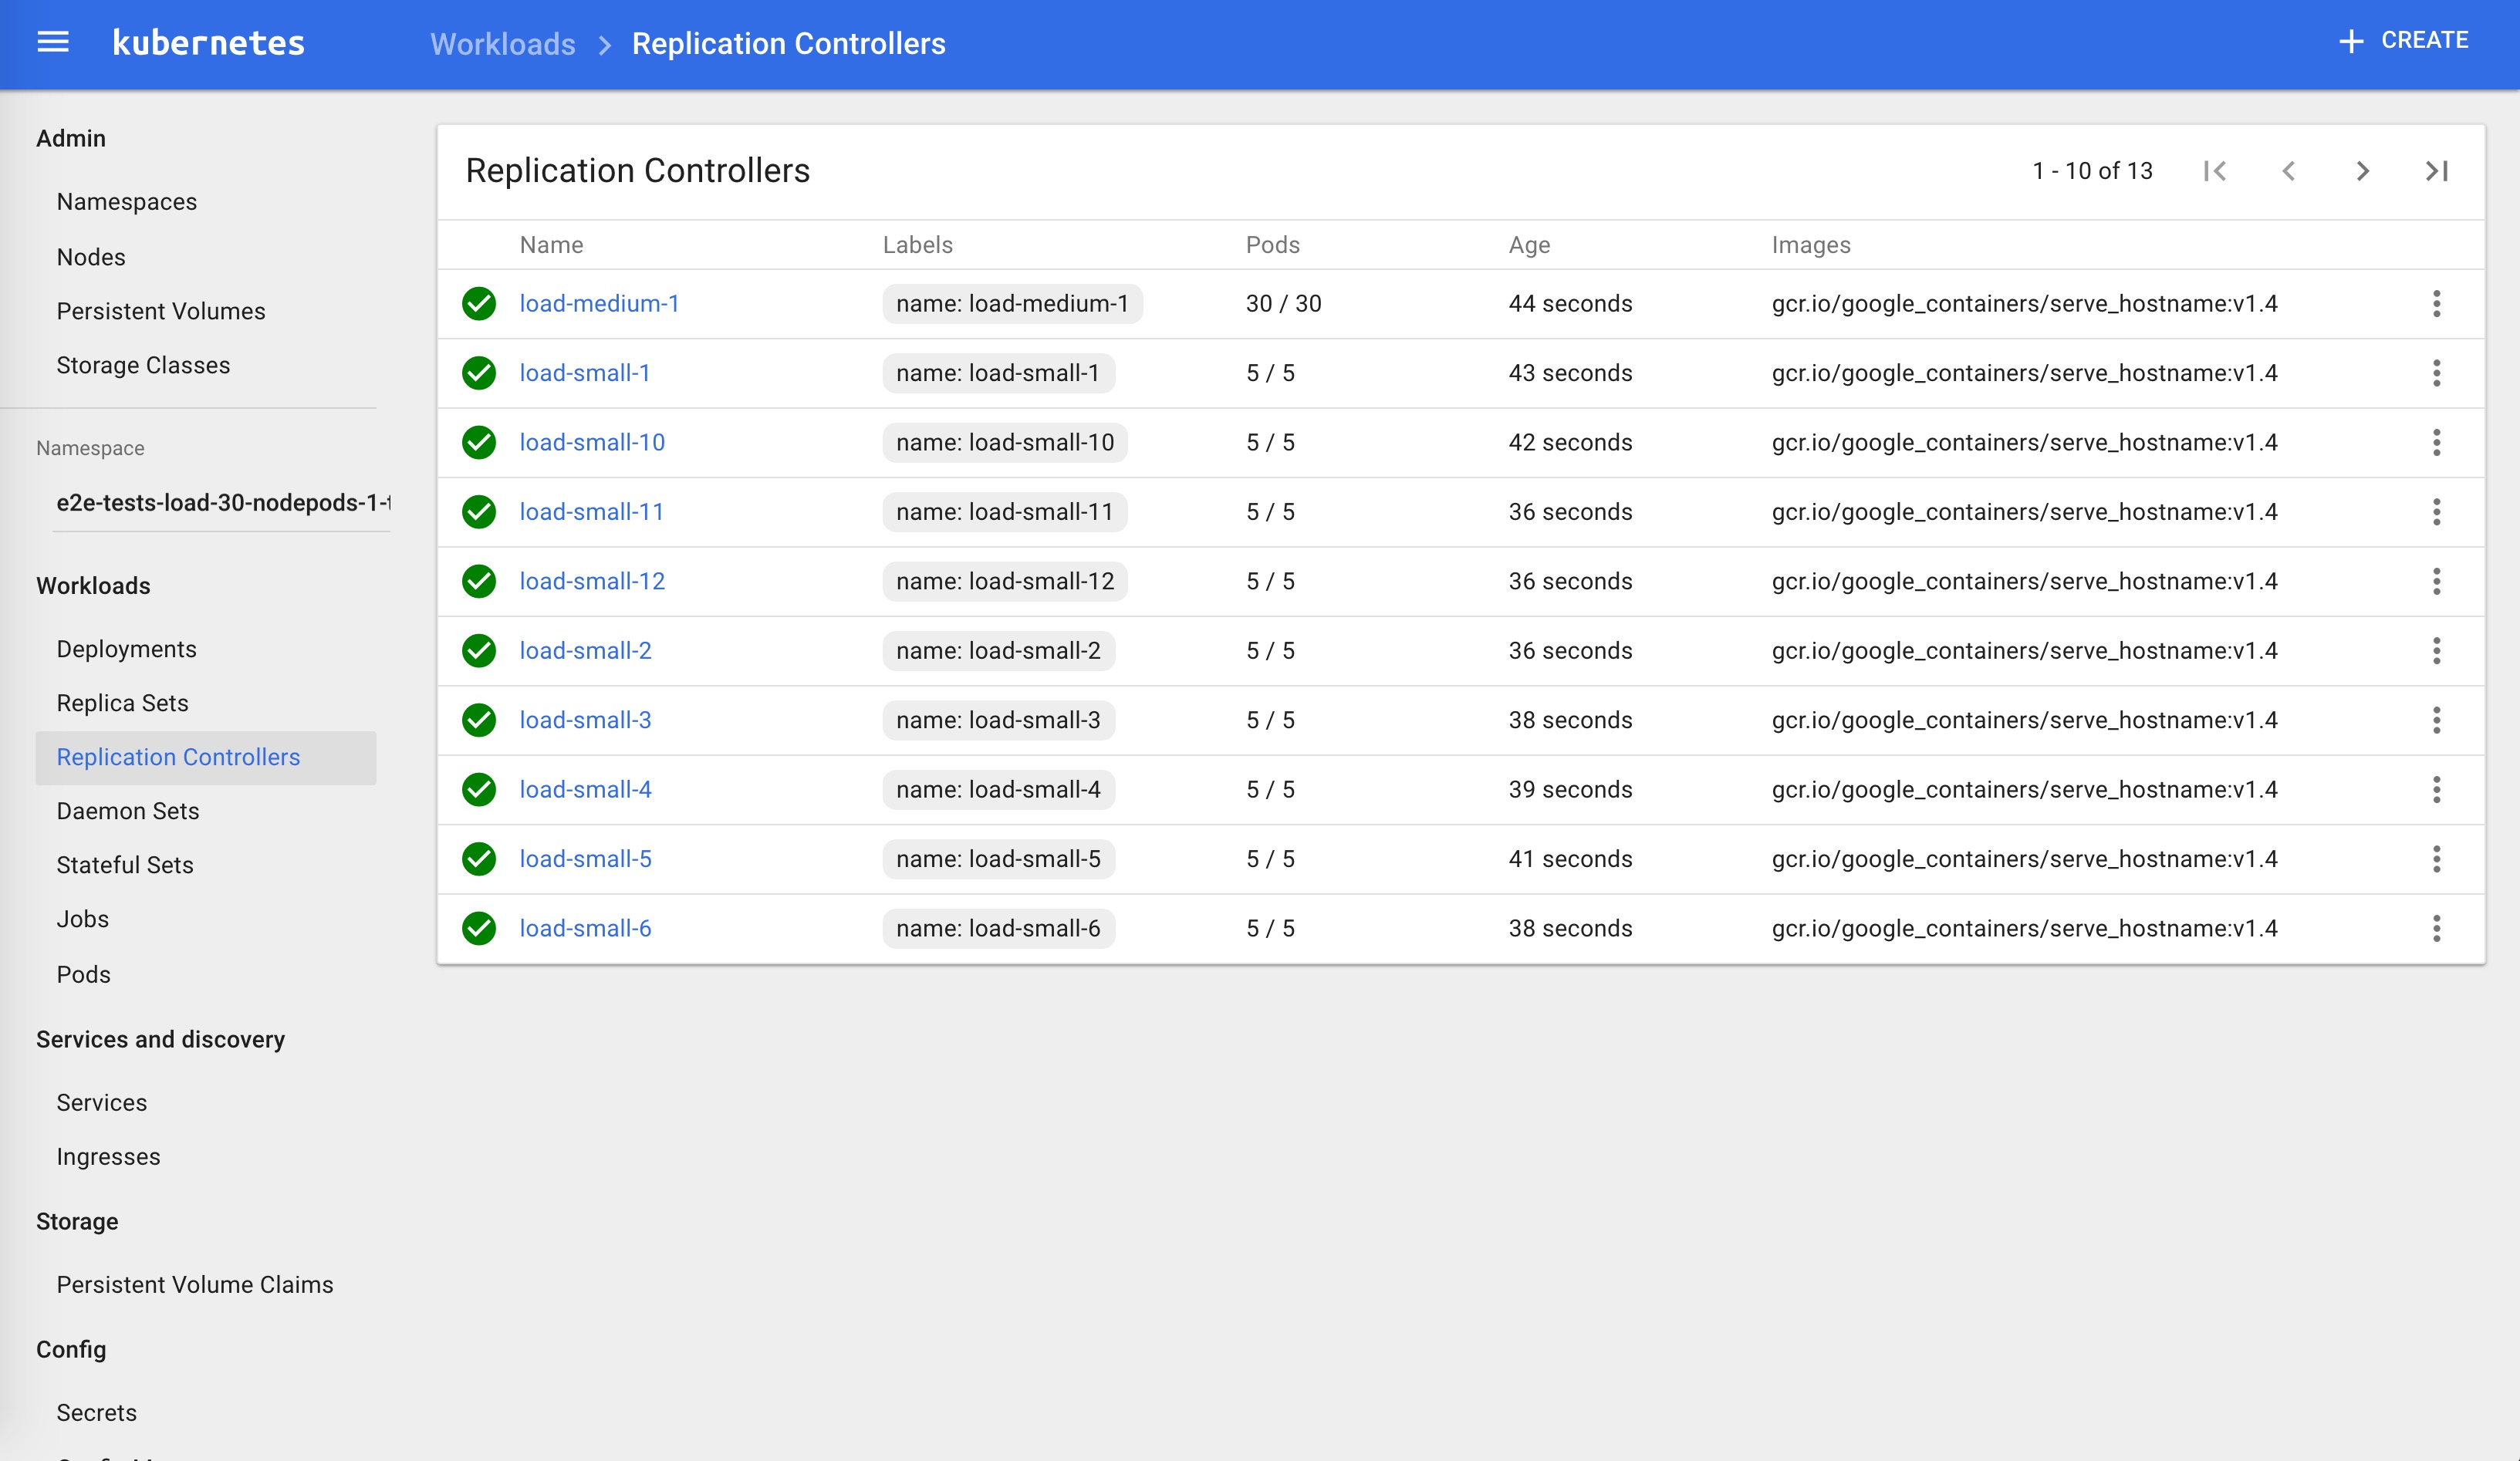
Task: Click the load-medium-1 replication controller link
Action: pyautogui.click(x=598, y=302)
